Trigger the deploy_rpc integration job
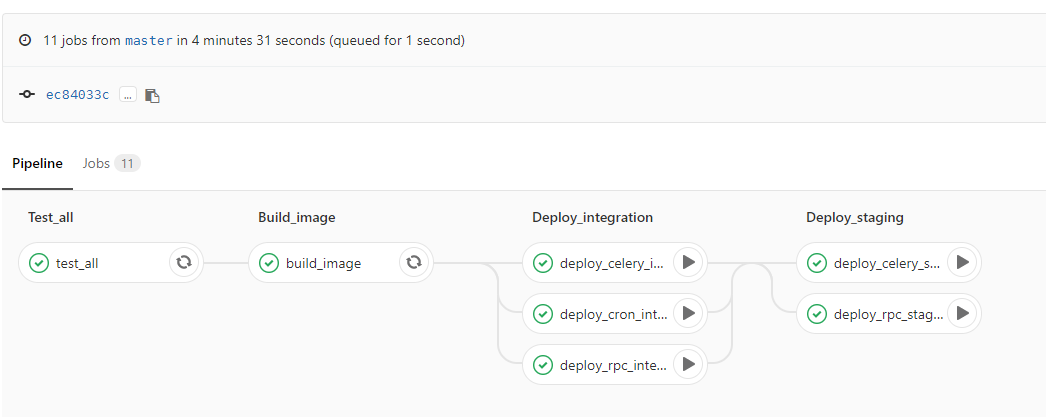This screenshot has height=417, width=1046. point(688,364)
